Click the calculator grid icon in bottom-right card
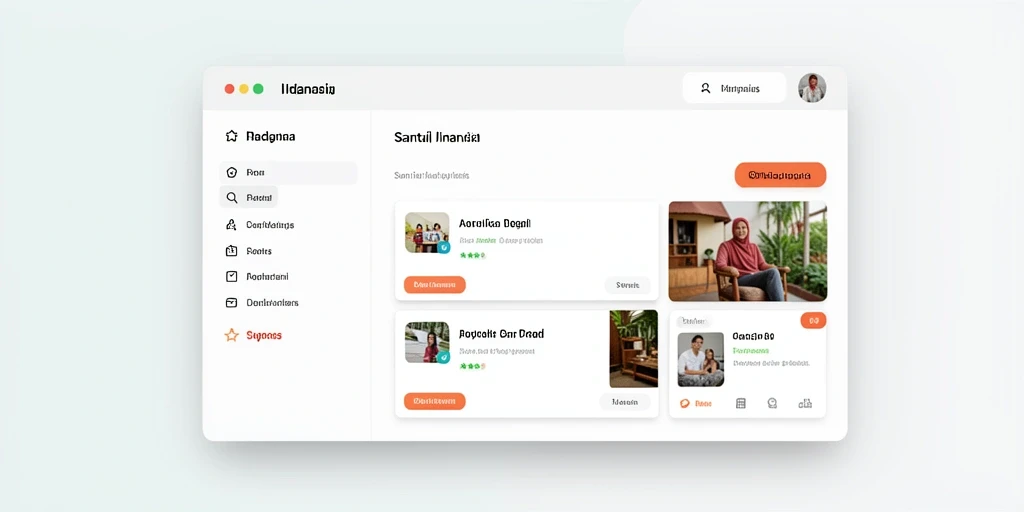Screen dimensions: 1024x512 pos(741,404)
